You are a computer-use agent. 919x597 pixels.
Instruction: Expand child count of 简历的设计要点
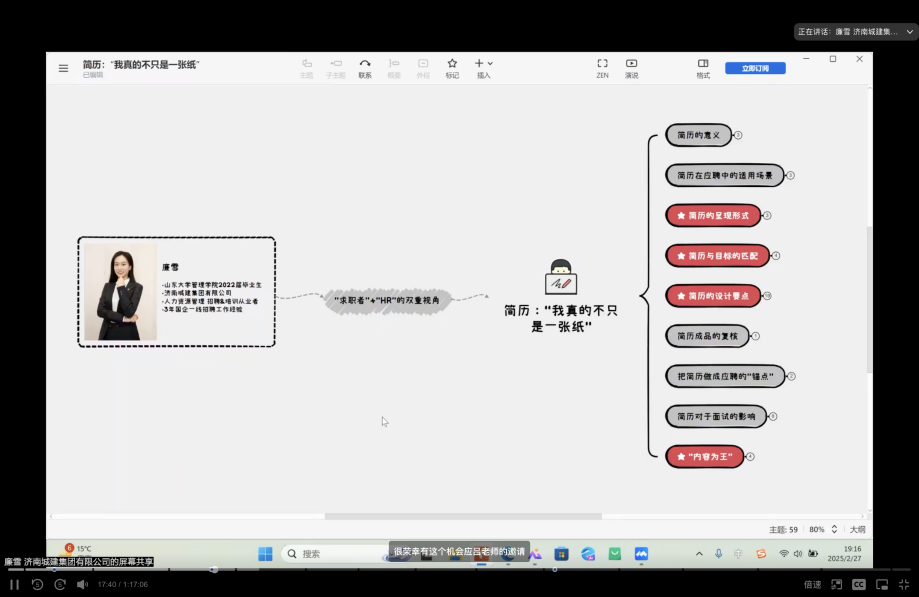[767, 296]
